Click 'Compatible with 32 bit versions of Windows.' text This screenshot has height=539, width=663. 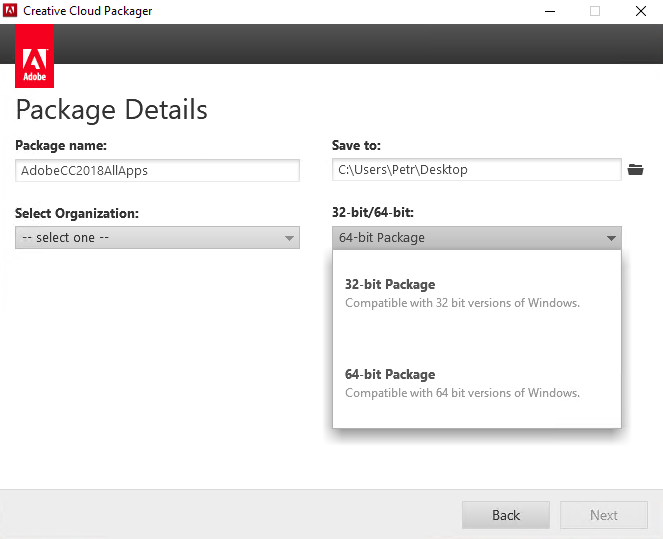click(462, 303)
